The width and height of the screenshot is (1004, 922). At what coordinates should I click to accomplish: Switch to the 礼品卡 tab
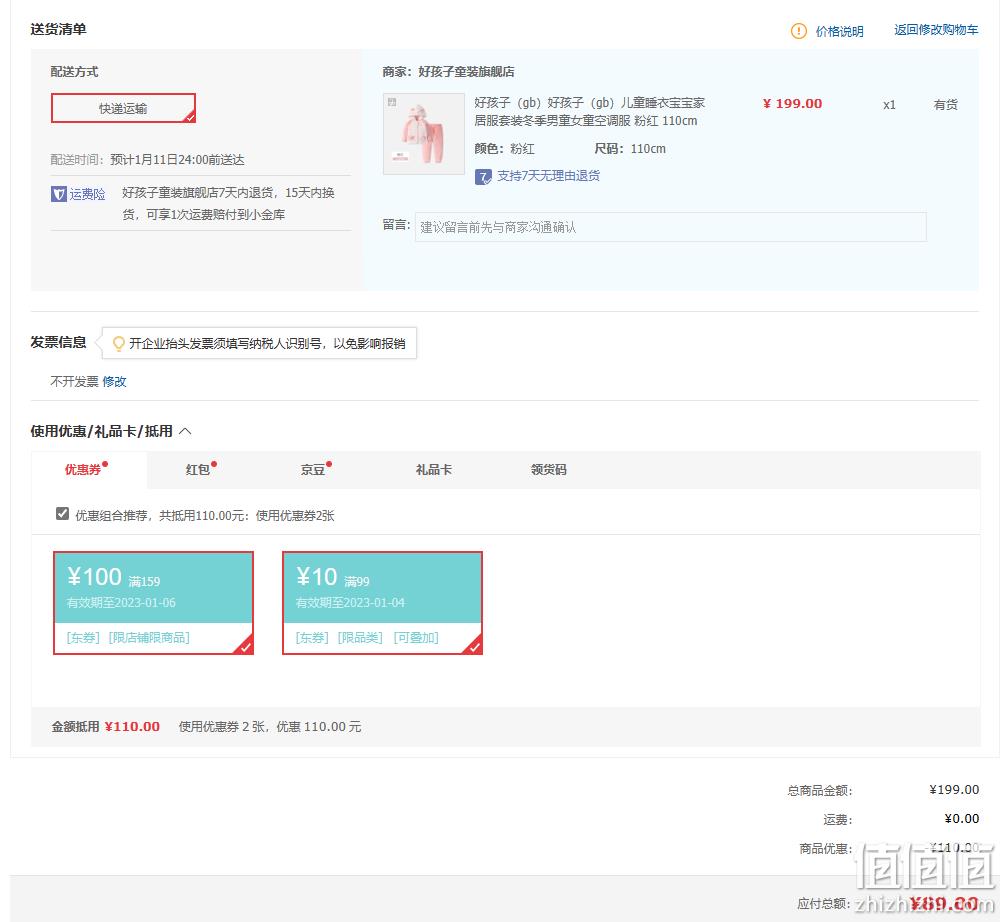(433, 469)
